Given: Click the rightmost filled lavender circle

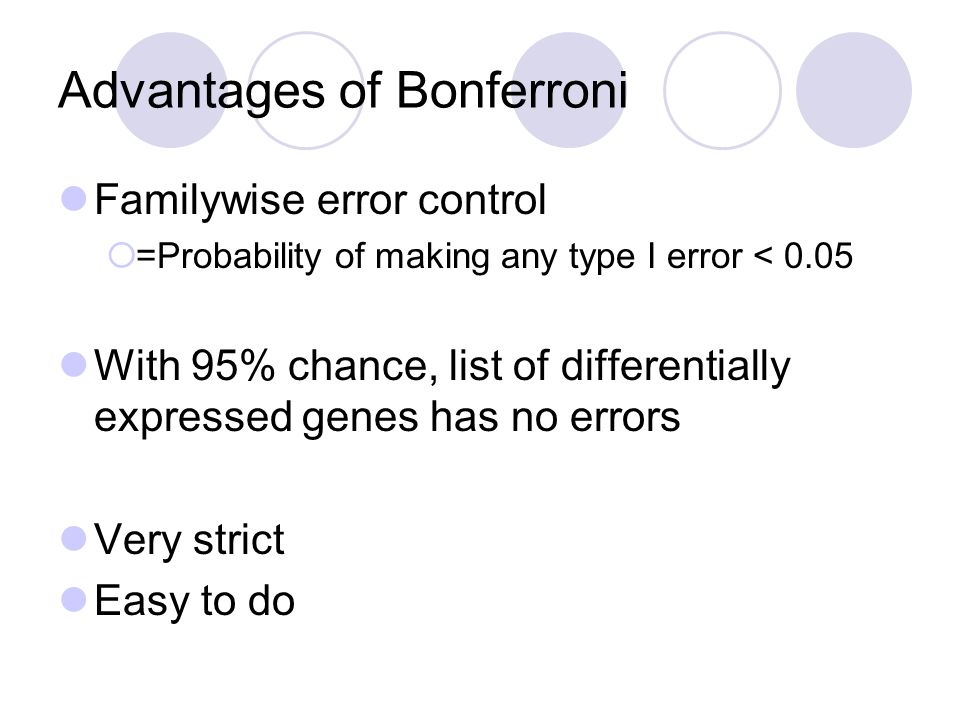Looking at the screenshot, I should pos(853,90).
